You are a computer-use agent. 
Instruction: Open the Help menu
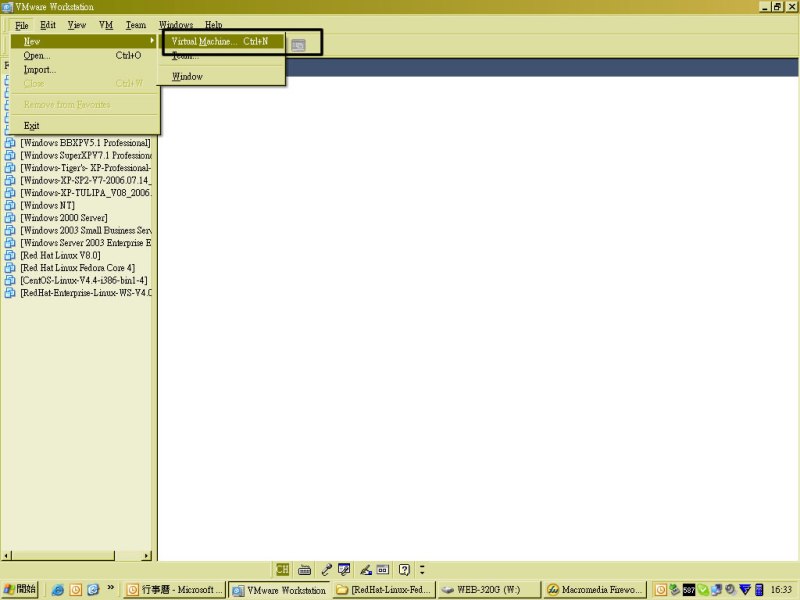pos(213,25)
